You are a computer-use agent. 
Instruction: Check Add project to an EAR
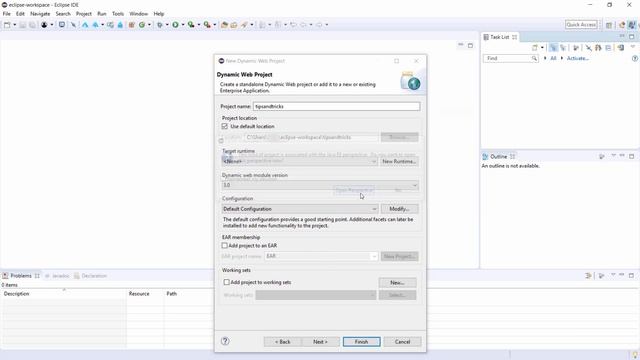pyautogui.click(x=224, y=245)
